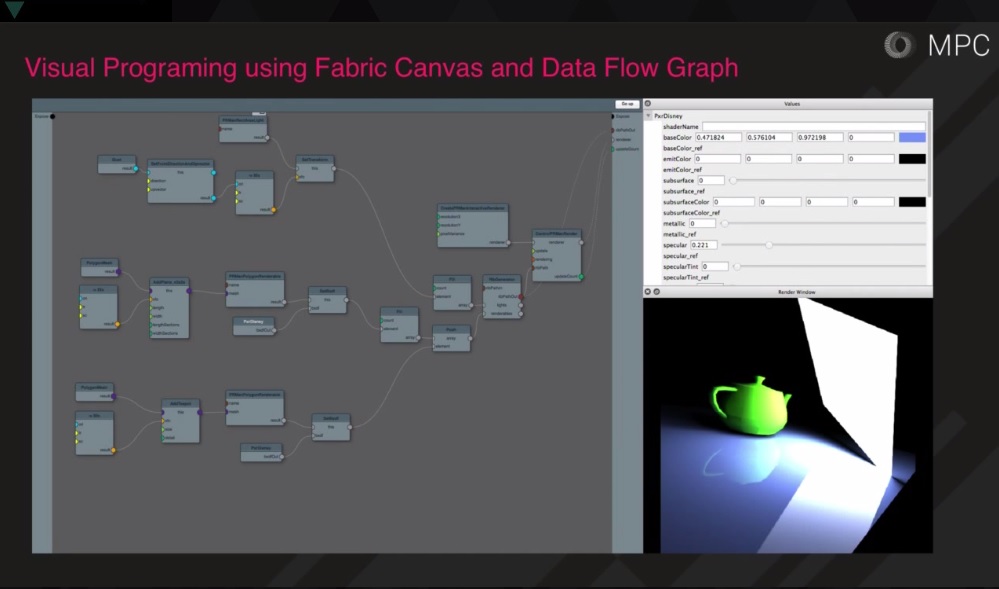Screen dimensions: 999x589
Task: Click the cyan result port of Quat node
Action: coord(136,168)
